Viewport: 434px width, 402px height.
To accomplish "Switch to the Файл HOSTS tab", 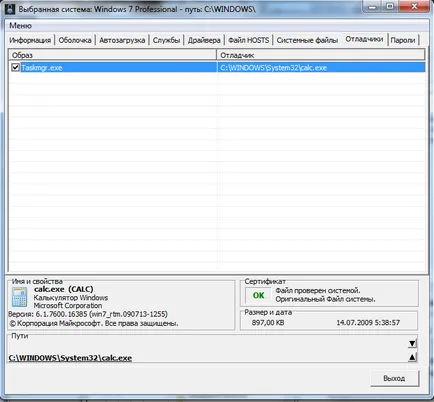I will [249, 40].
